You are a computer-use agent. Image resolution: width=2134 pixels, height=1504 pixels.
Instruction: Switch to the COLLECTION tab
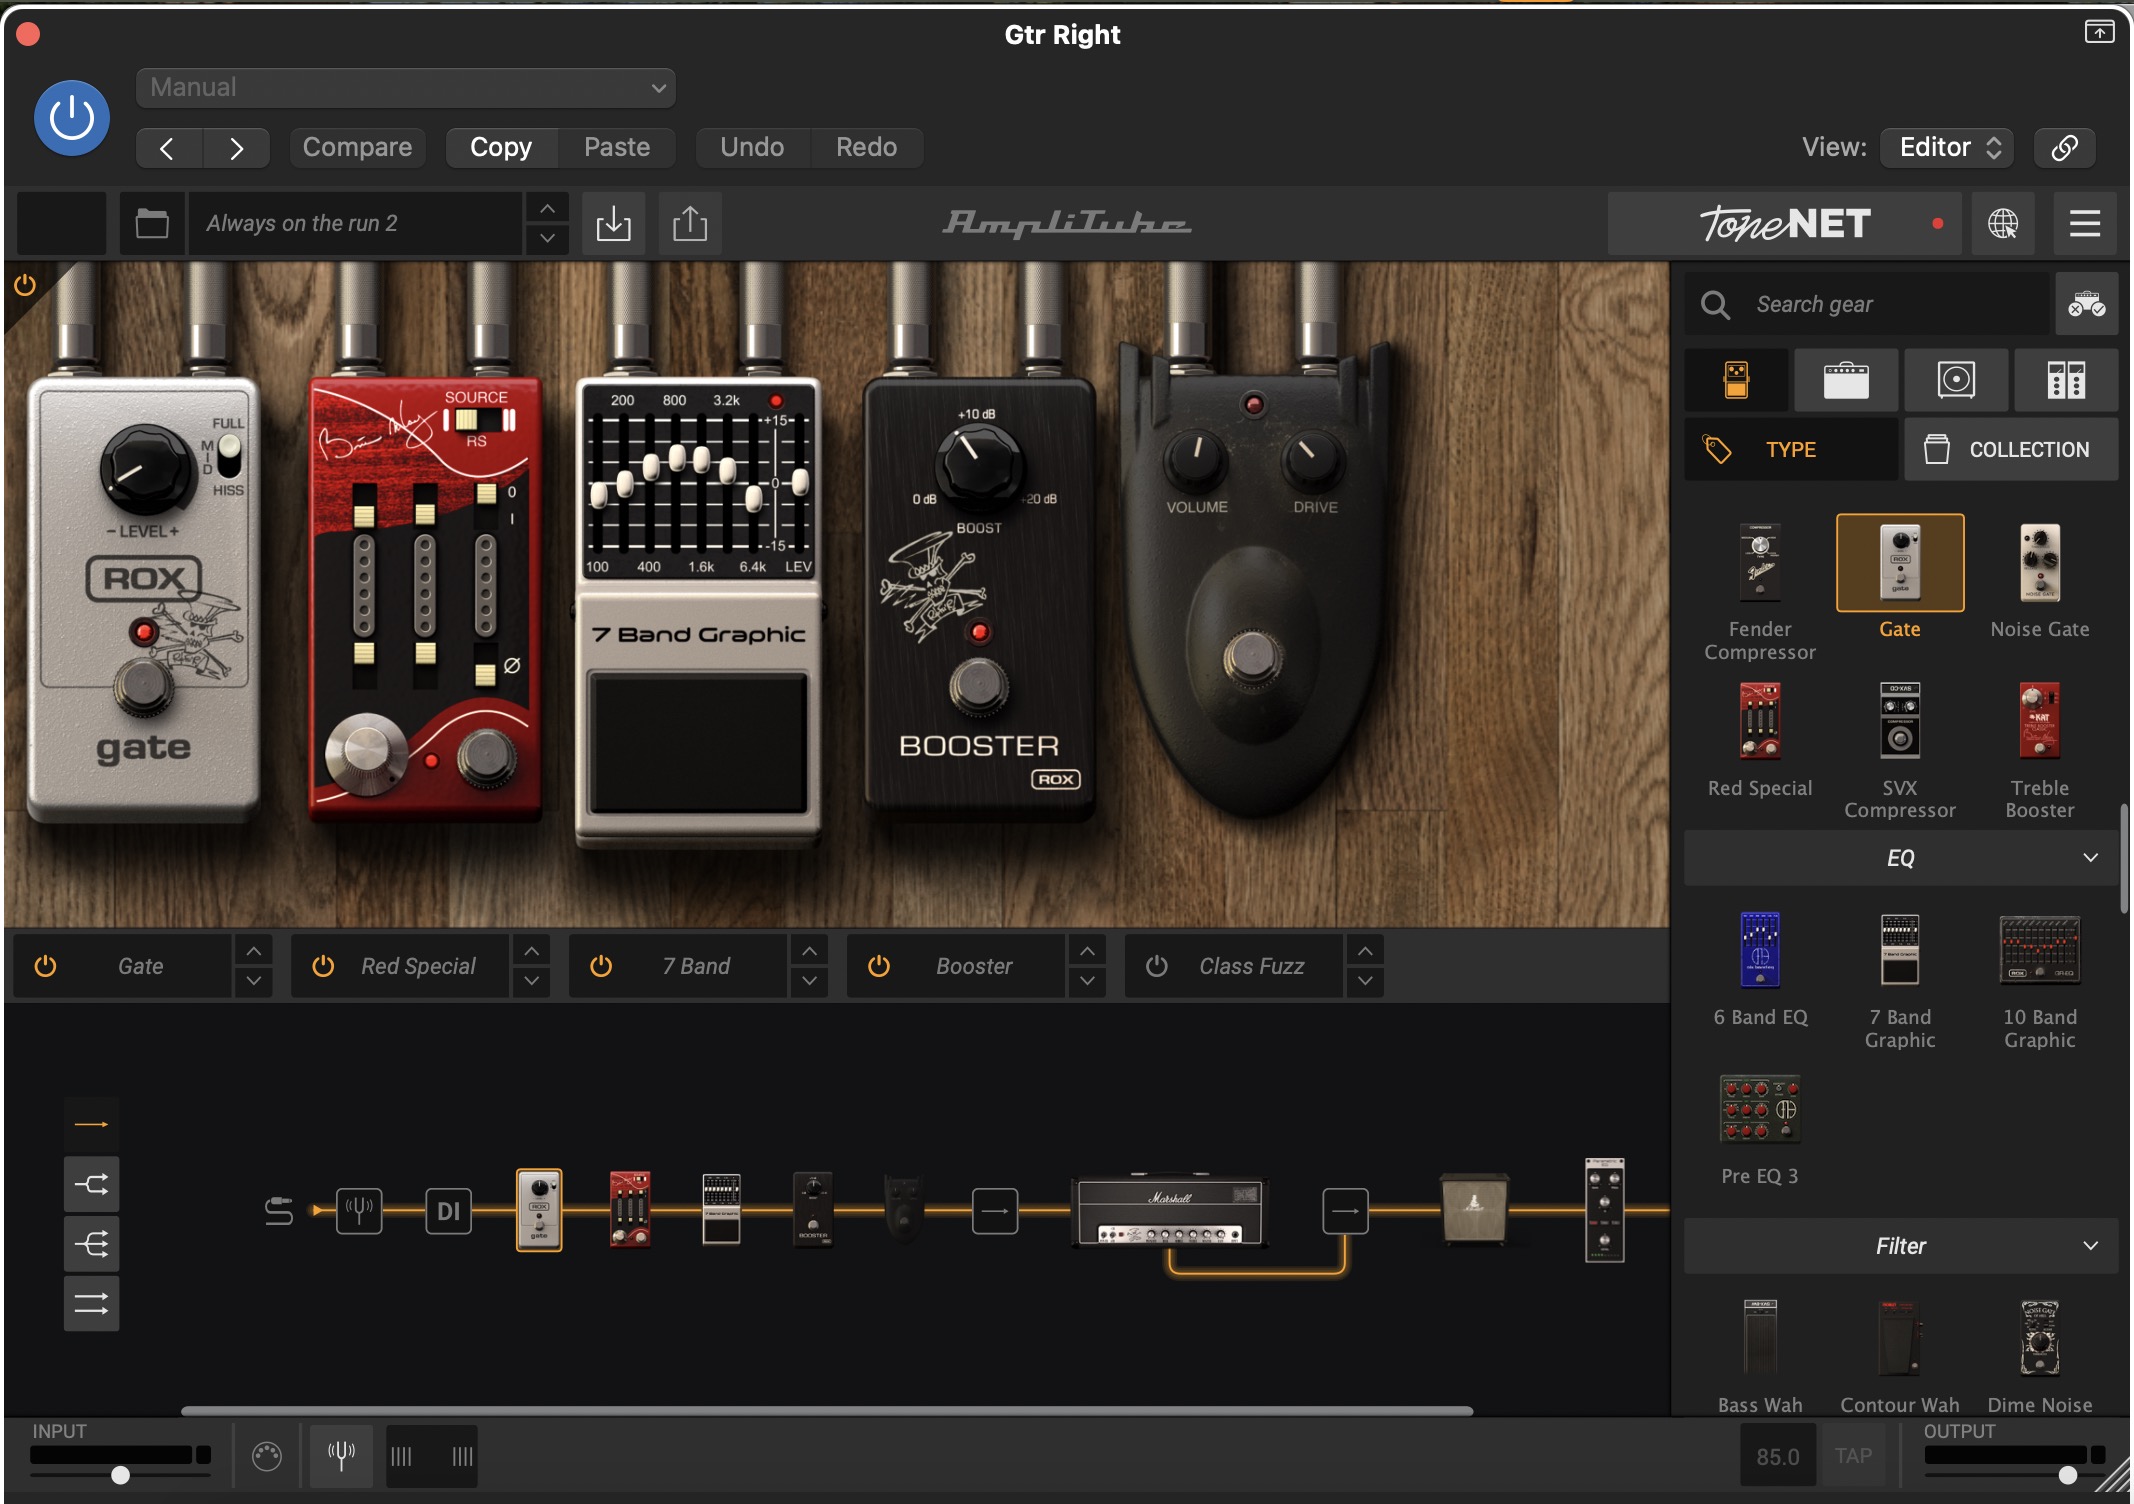(x=2011, y=450)
